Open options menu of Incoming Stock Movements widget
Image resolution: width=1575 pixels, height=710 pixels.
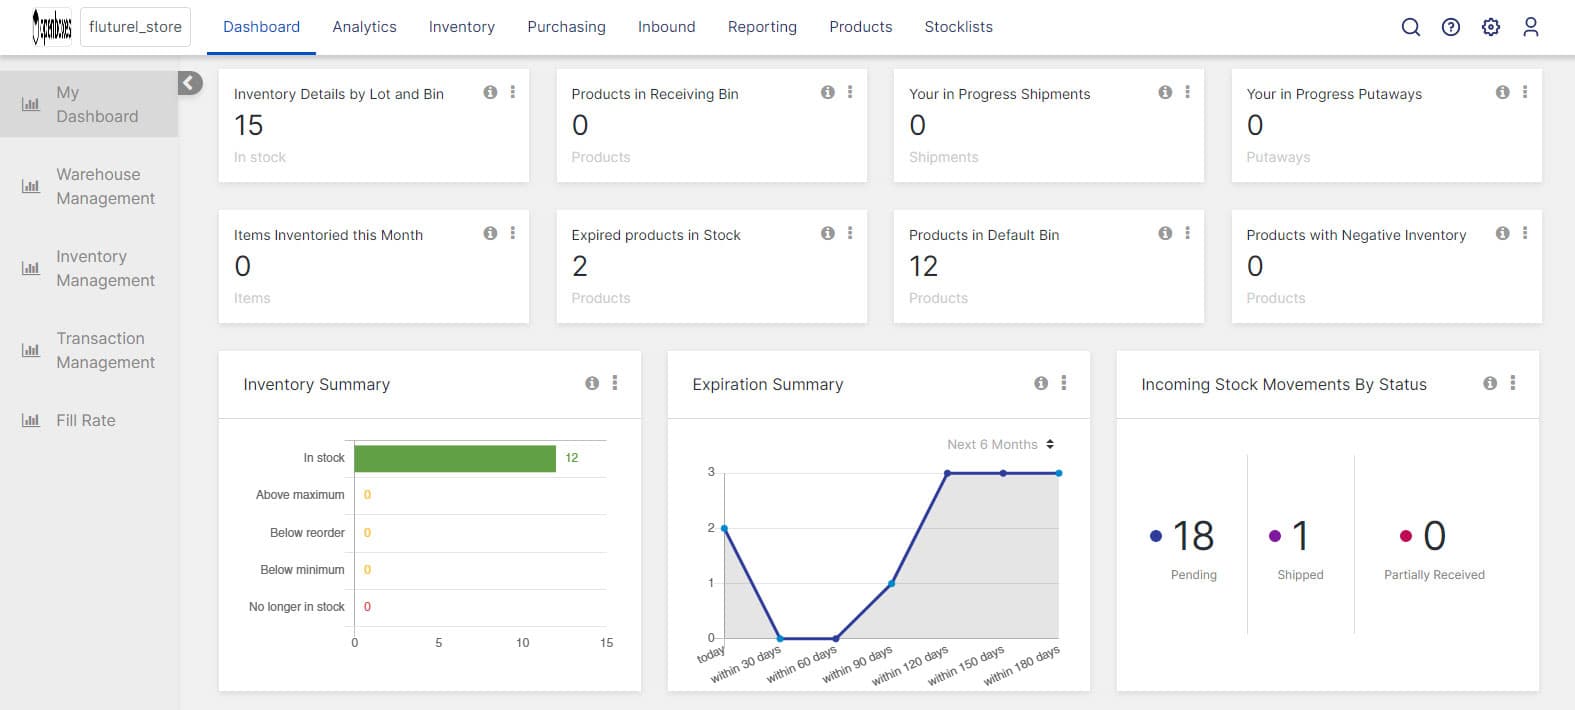1513,383
